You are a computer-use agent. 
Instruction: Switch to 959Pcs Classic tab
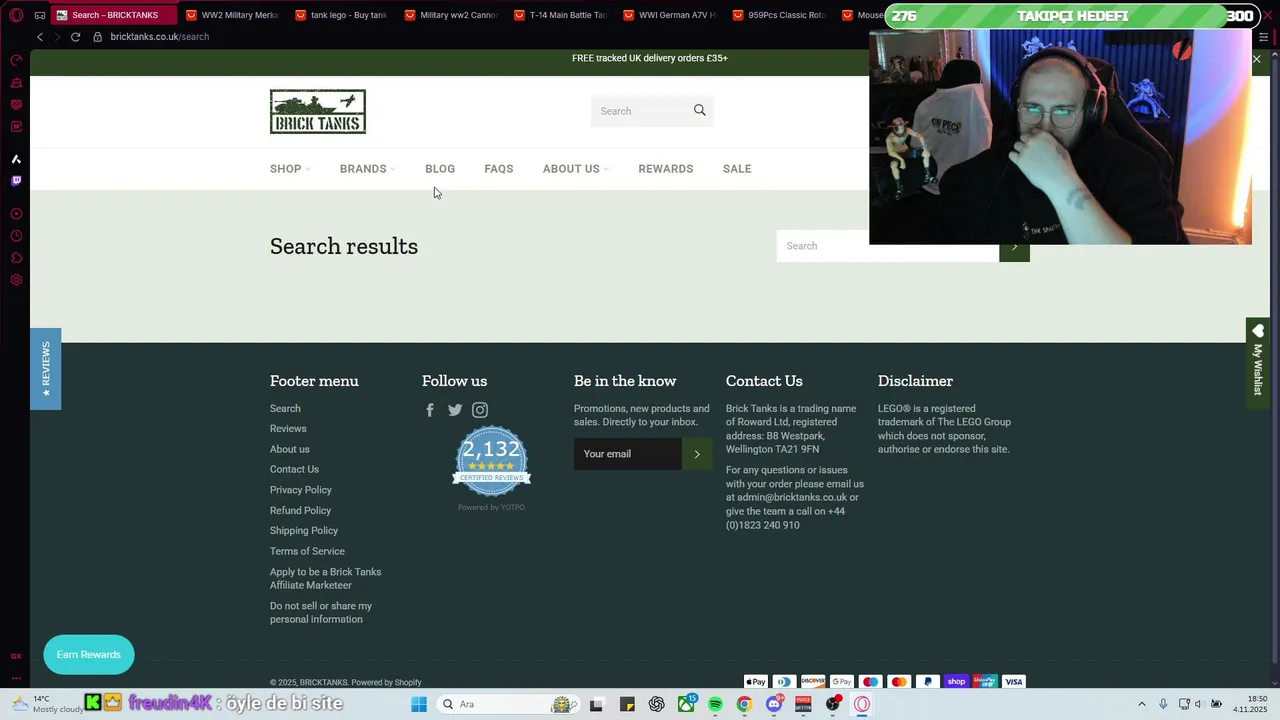click(x=778, y=15)
